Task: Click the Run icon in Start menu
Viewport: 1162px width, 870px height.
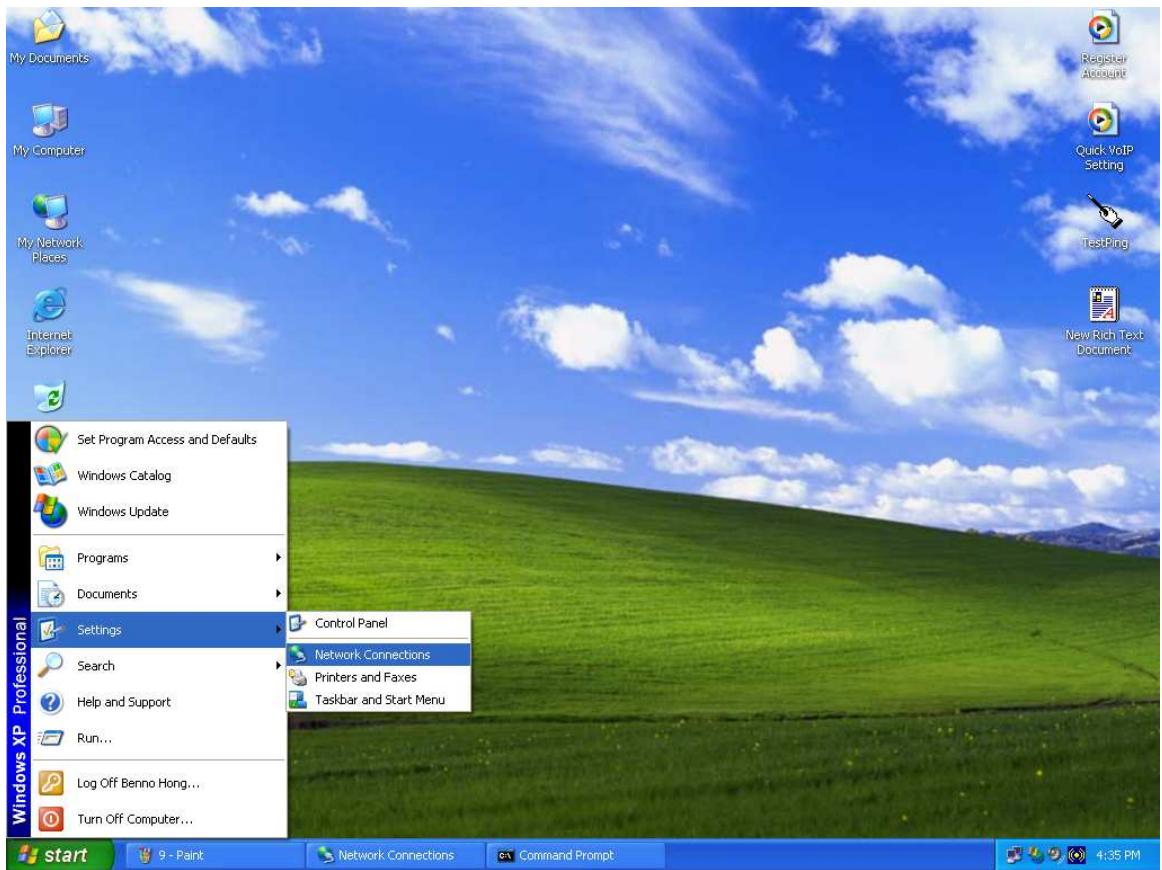Action: (x=50, y=738)
